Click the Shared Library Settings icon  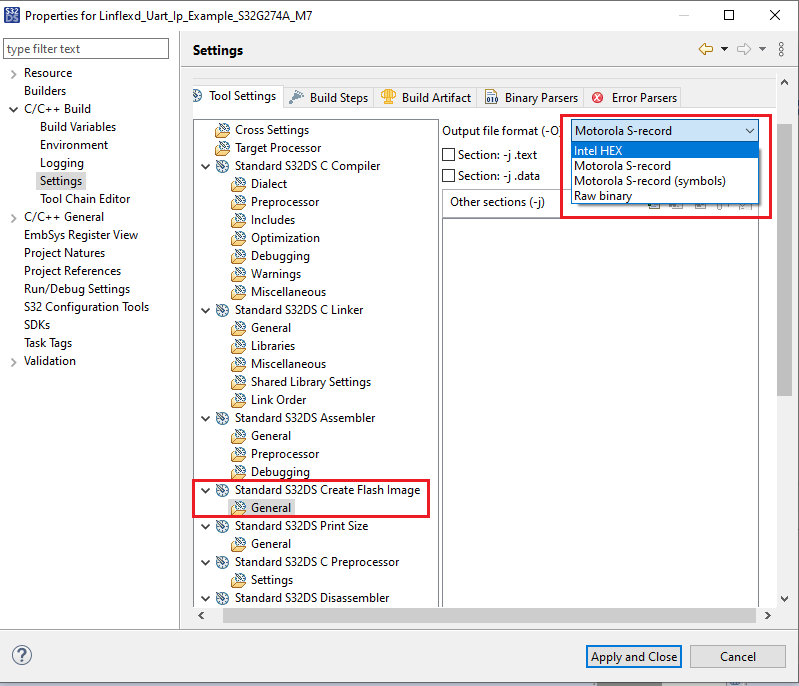pos(238,382)
